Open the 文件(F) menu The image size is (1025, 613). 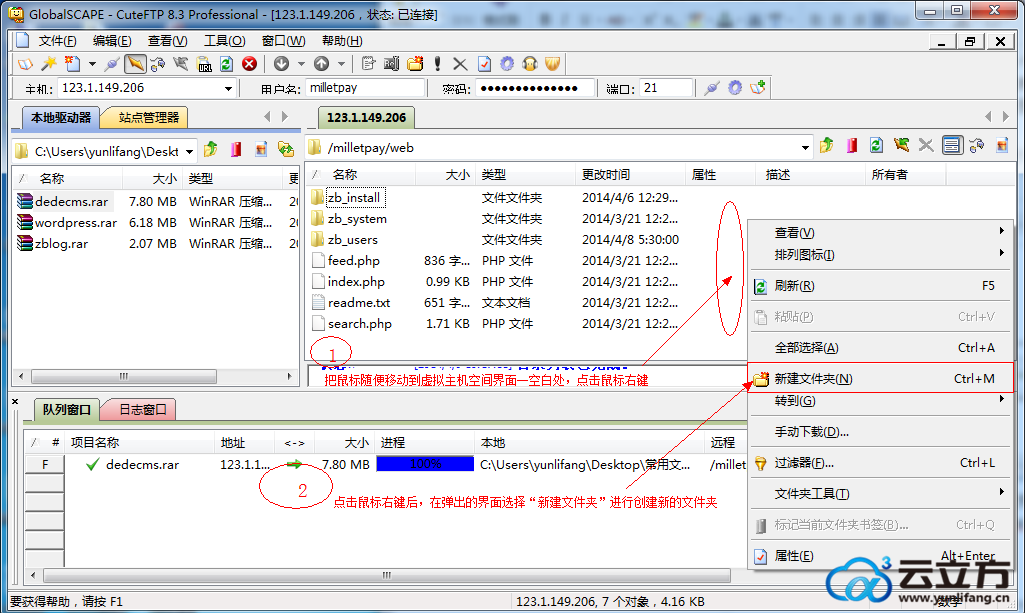tap(57, 41)
